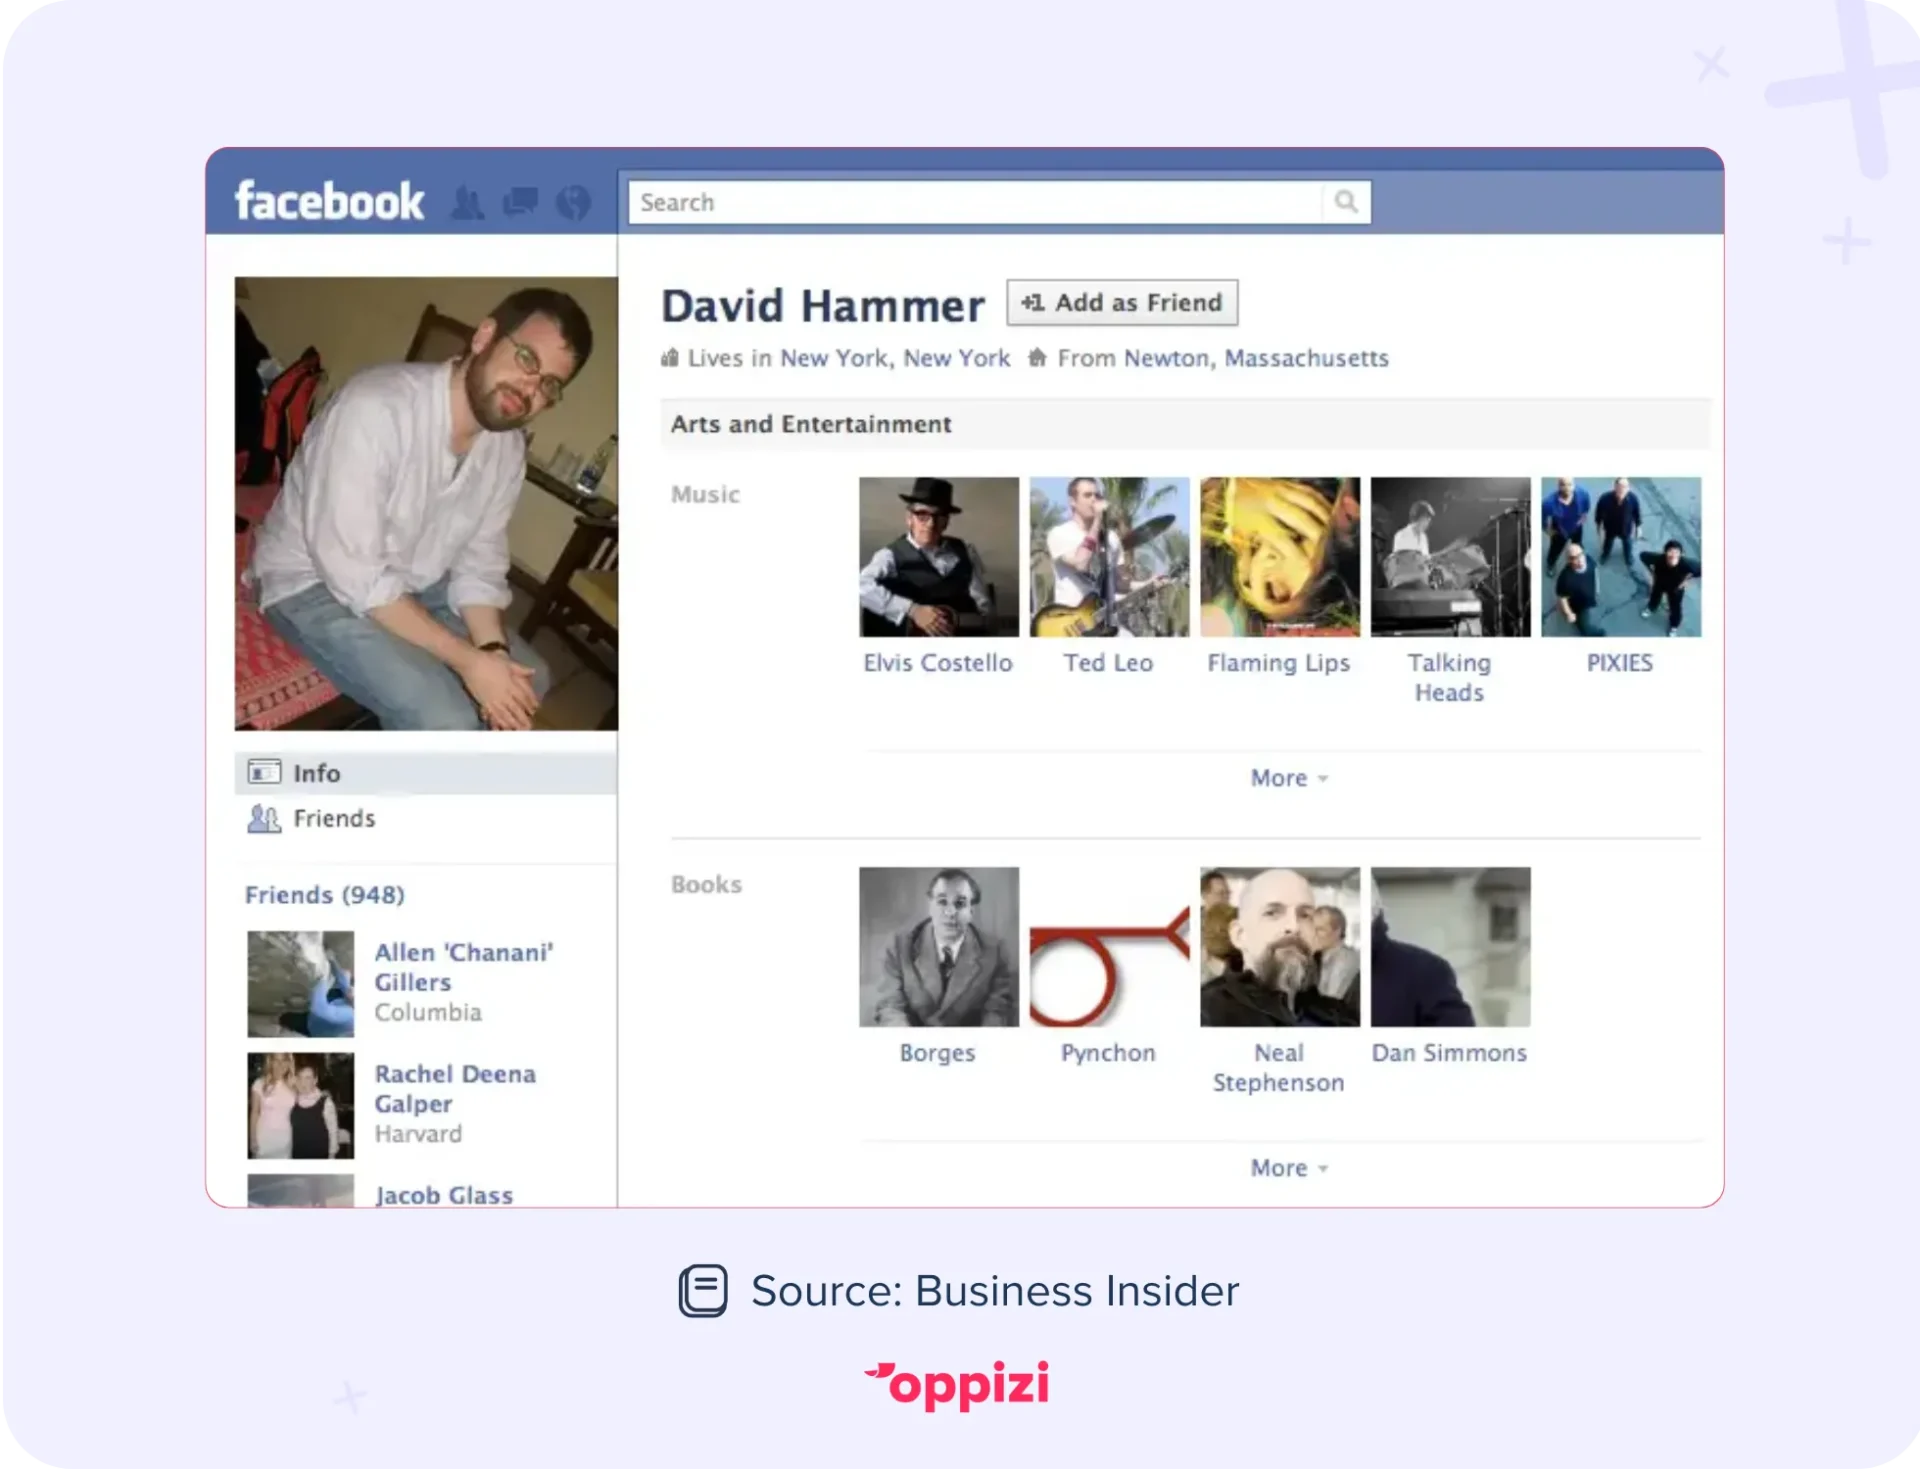Viewport: 1920px width, 1469px height.
Task: Select the Info sidebar tab
Action: pos(425,773)
